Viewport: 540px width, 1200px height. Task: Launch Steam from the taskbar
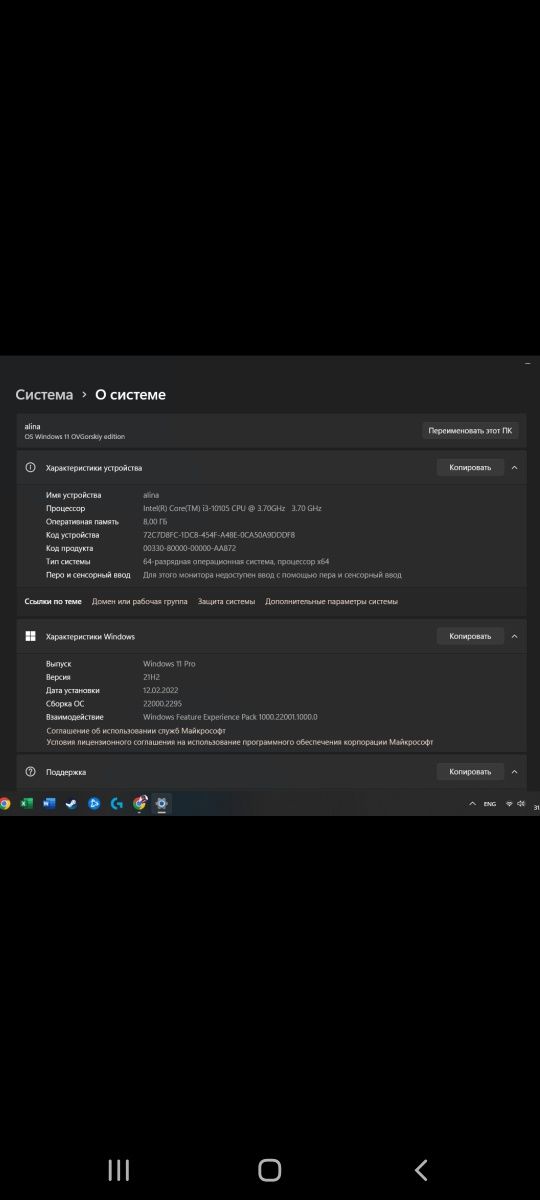pos(71,803)
